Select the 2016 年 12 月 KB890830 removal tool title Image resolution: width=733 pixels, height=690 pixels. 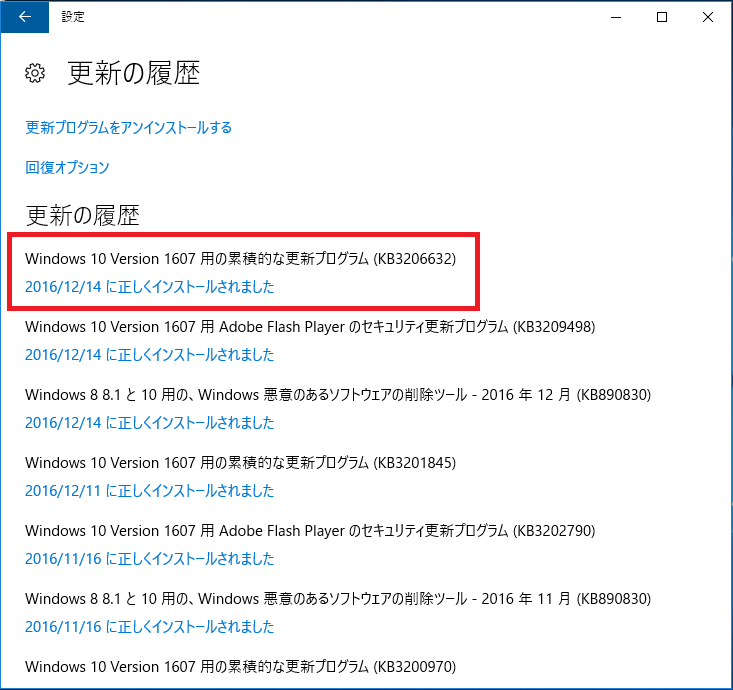[x=338, y=395]
